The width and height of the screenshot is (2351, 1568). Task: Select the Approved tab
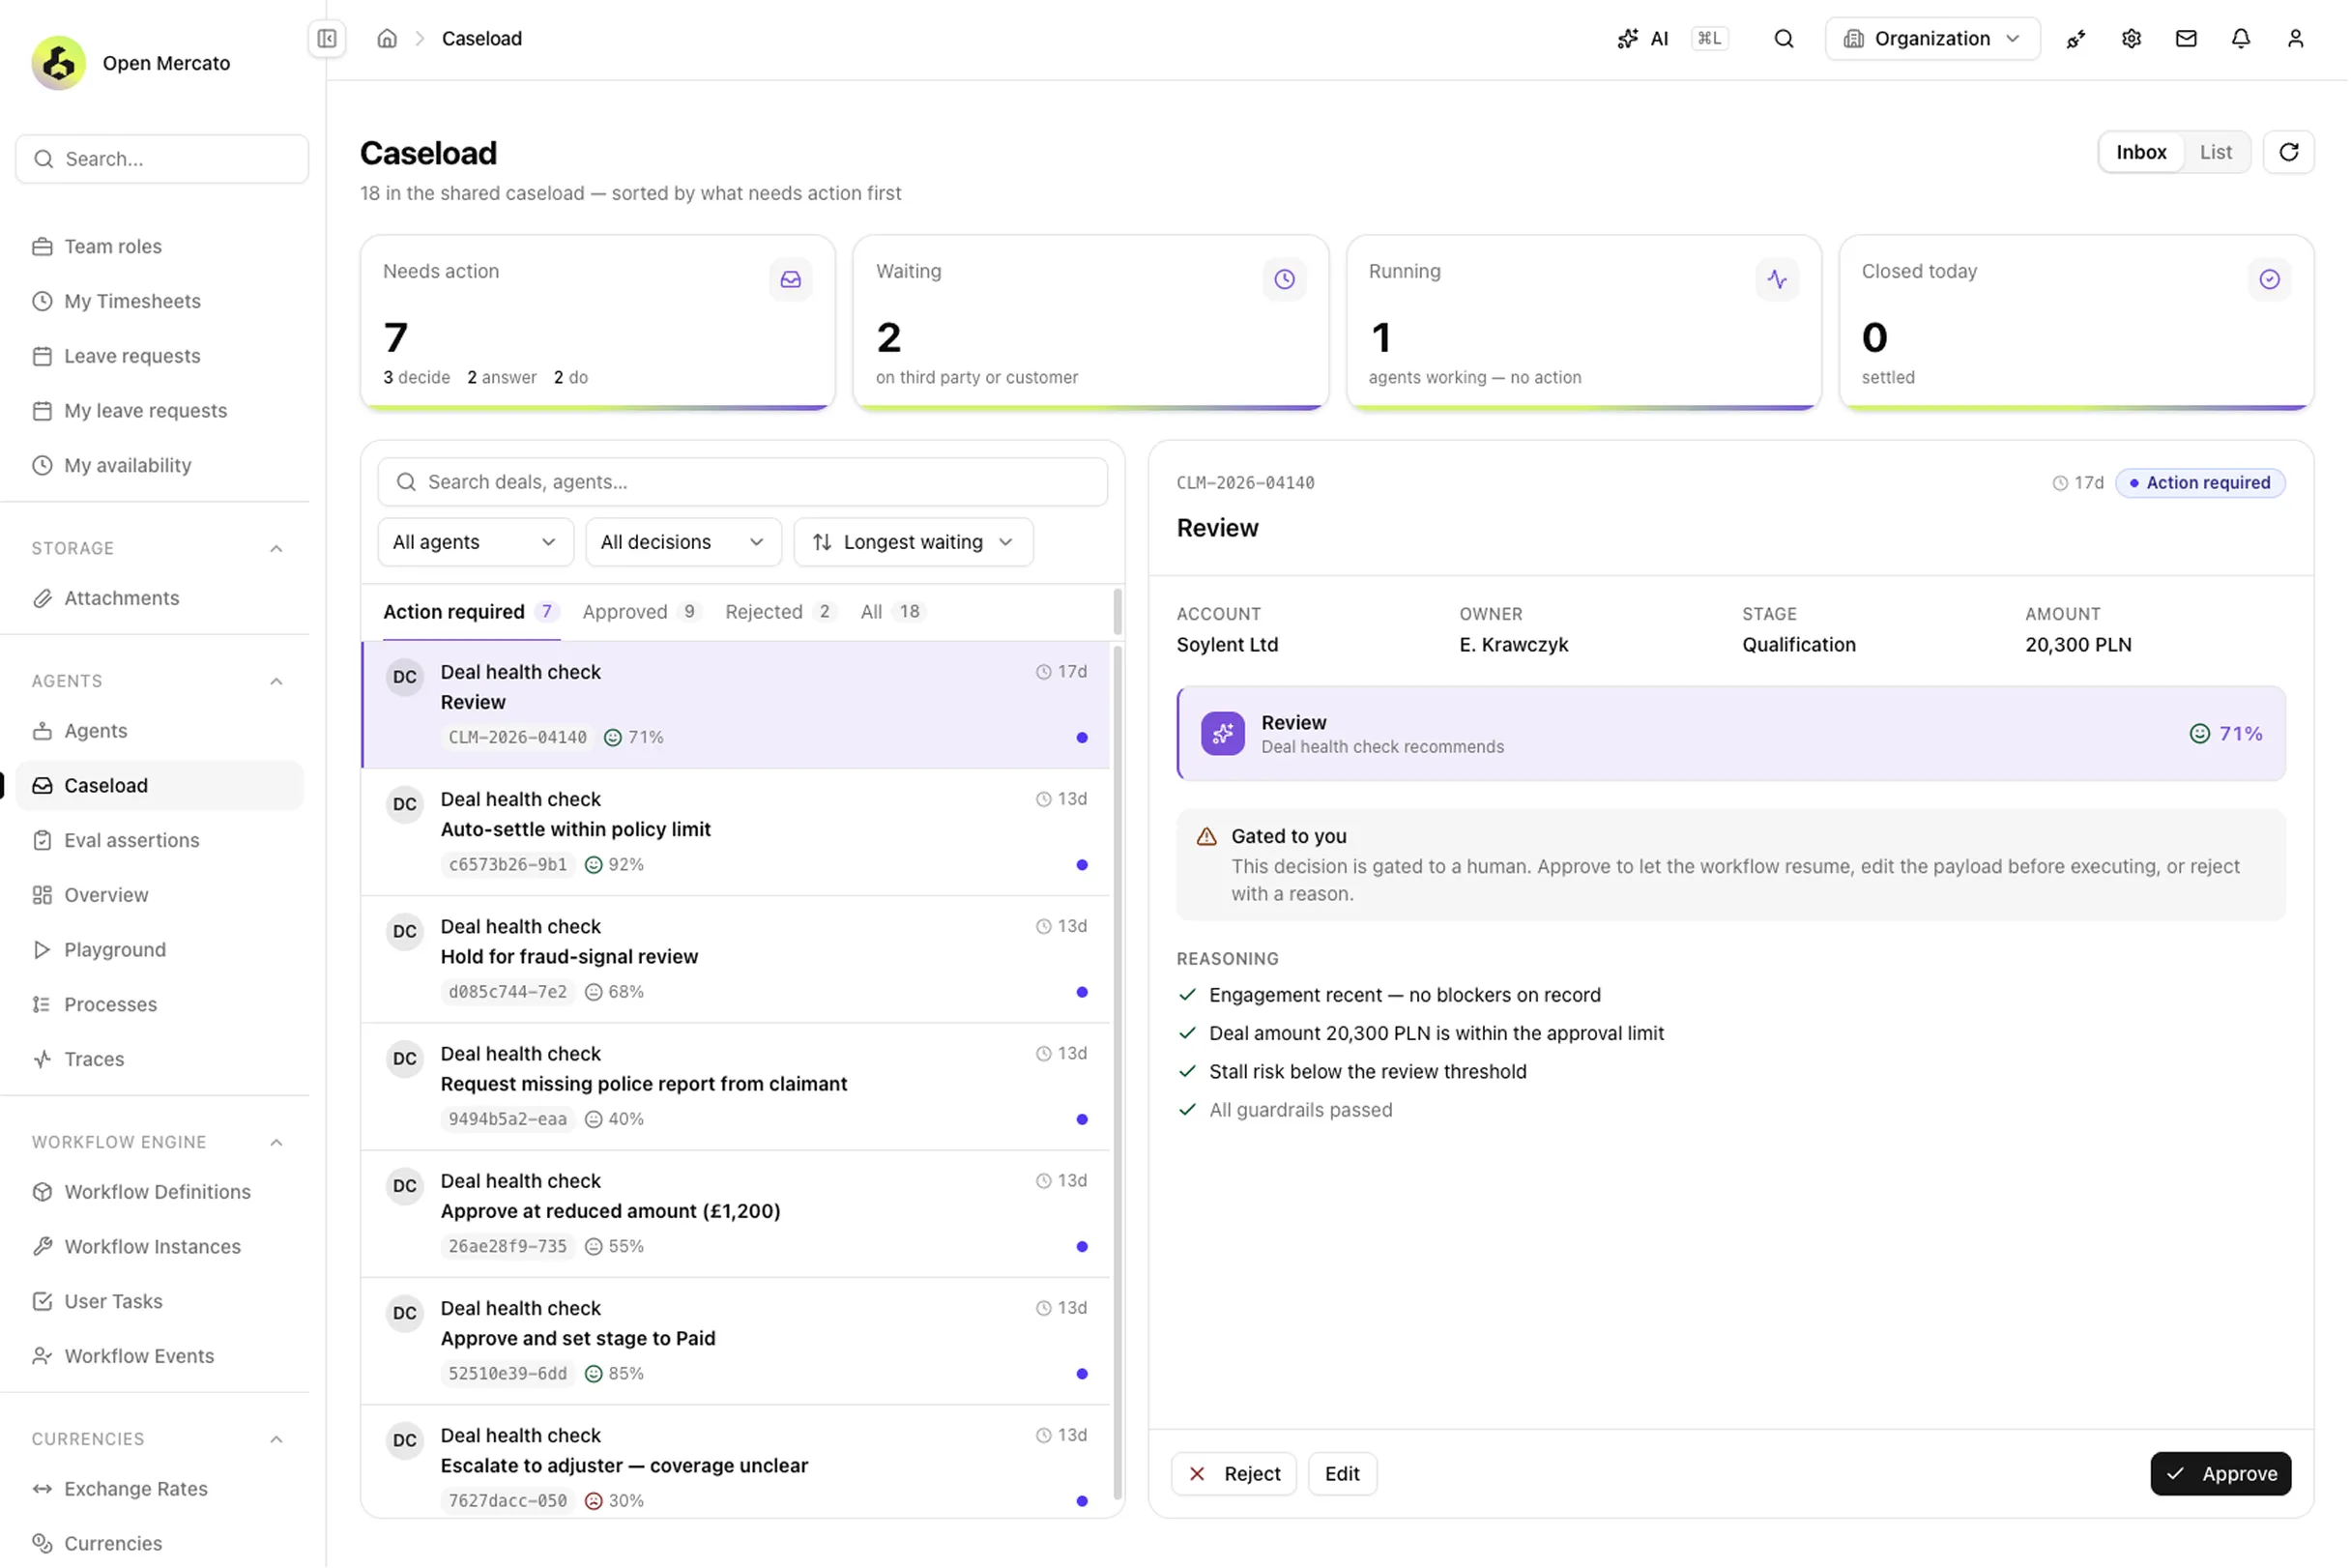(641, 611)
